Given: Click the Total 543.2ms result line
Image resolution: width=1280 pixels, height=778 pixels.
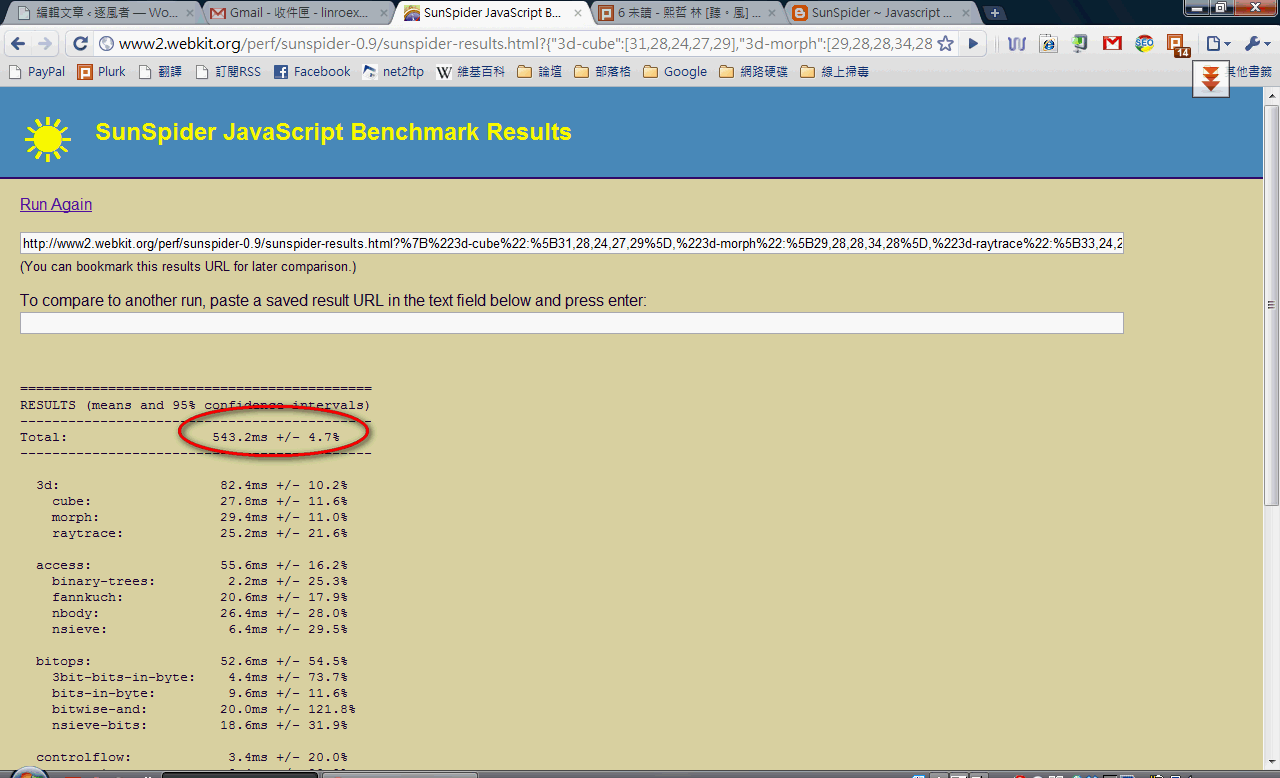Looking at the screenshot, I should (180, 437).
